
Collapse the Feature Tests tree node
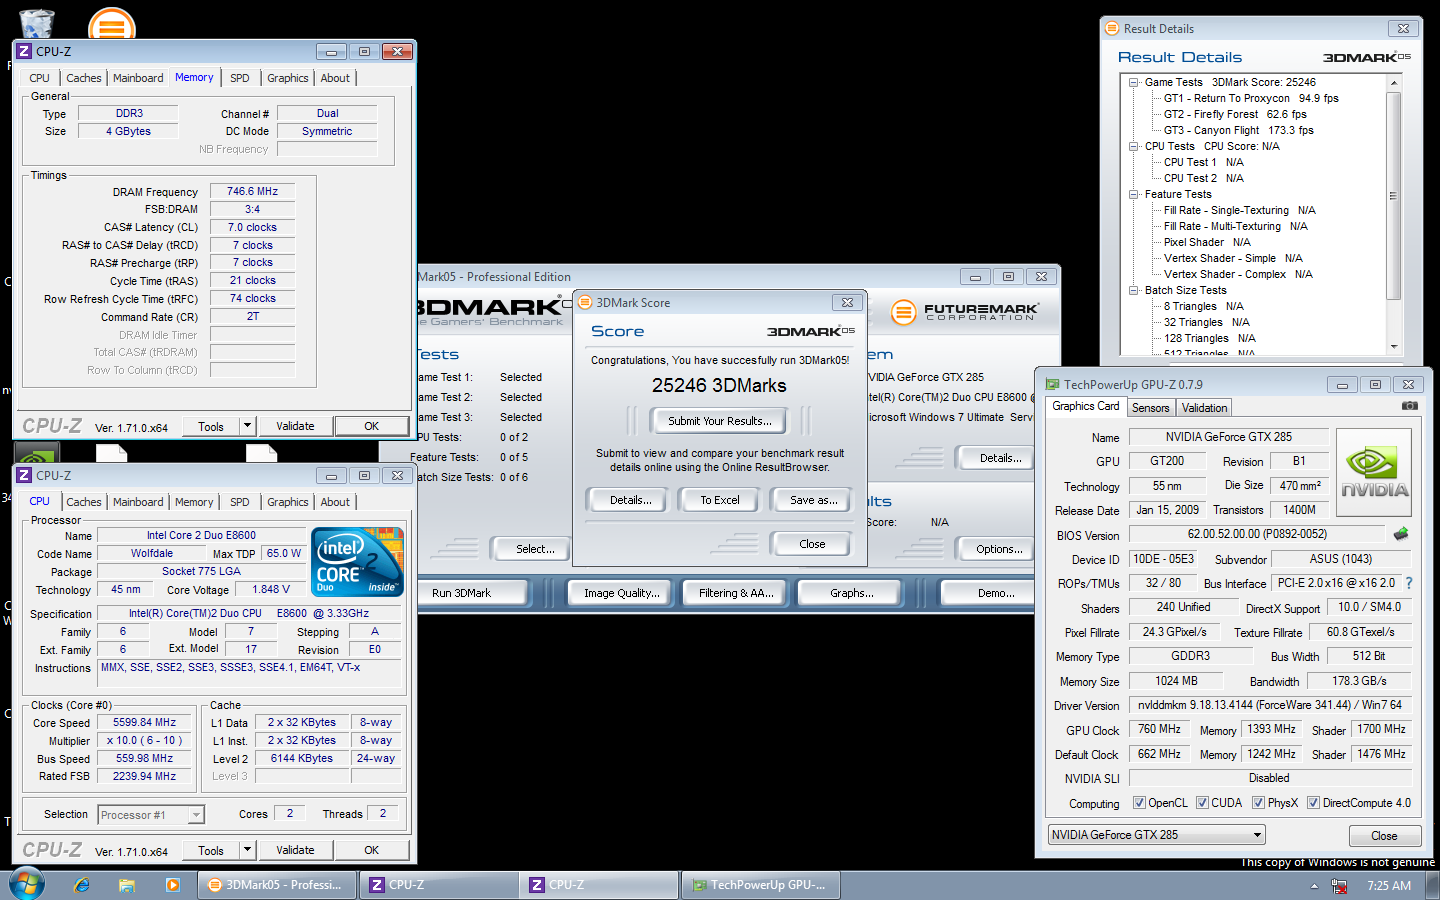pos(1134,194)
